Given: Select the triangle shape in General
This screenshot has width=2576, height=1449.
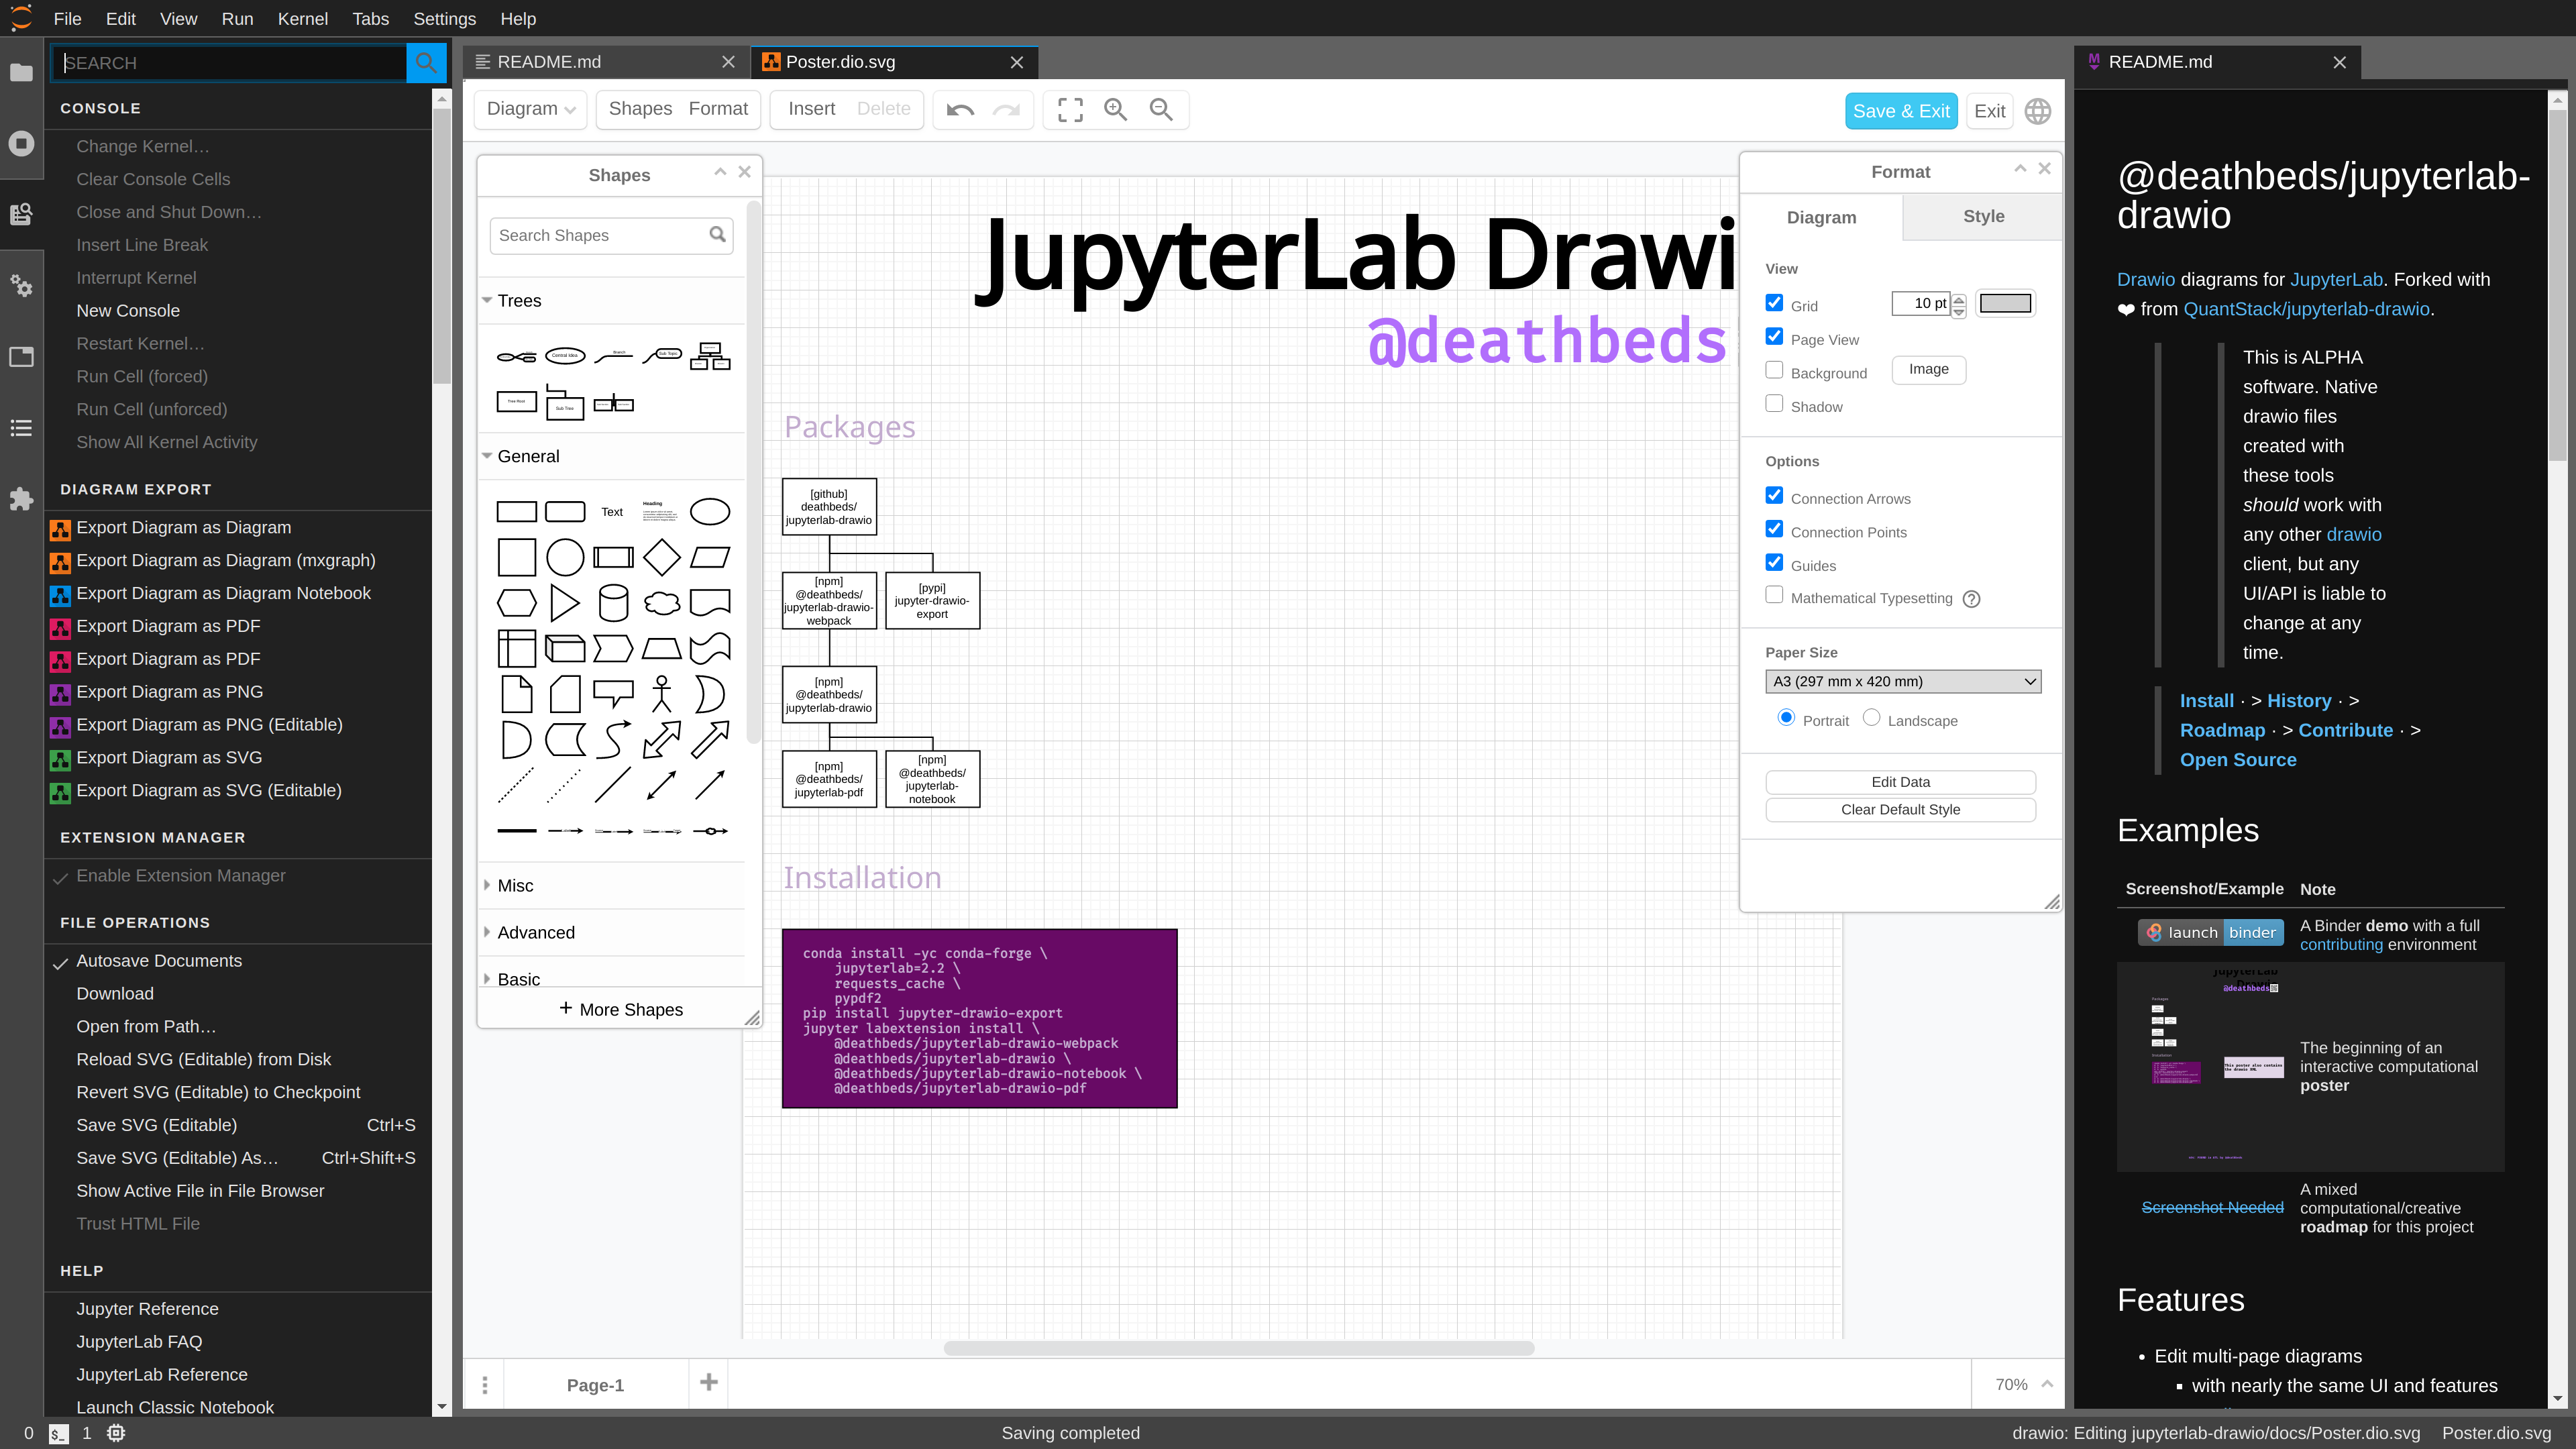Looking at the screenshot, I should [565, 603].
